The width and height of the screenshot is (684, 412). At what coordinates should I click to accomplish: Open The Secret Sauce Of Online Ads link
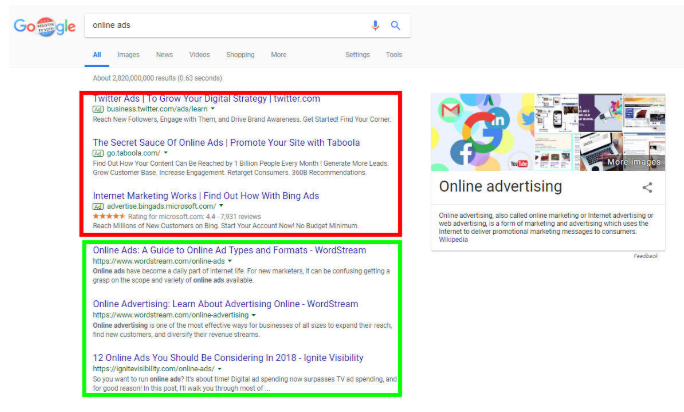point(226,143)
